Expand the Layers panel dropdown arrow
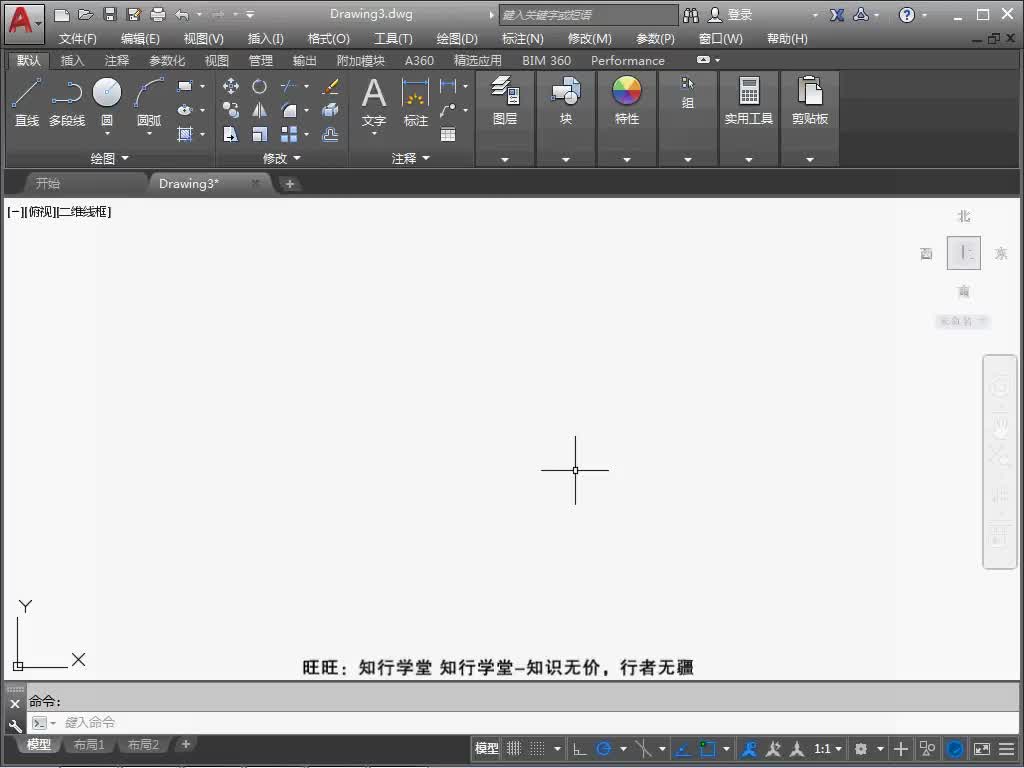Viewport: 1024px width, 768px height. pos(505,159)
